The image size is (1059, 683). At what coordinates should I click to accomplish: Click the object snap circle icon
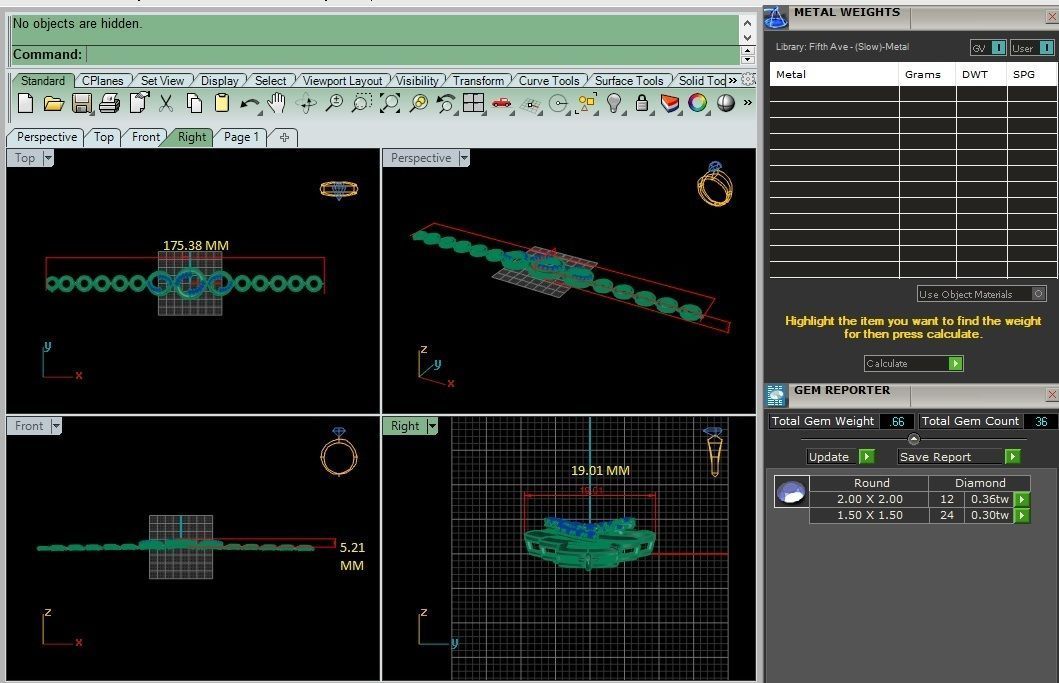pos(559,103)
